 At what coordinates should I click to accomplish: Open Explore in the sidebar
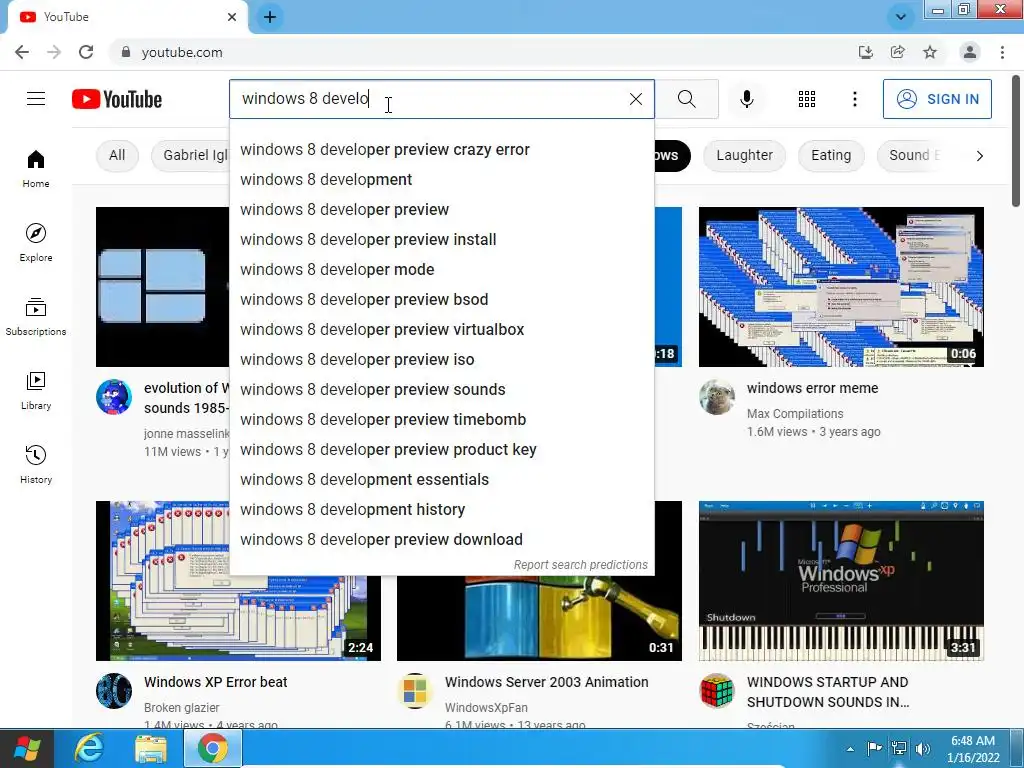36,243
